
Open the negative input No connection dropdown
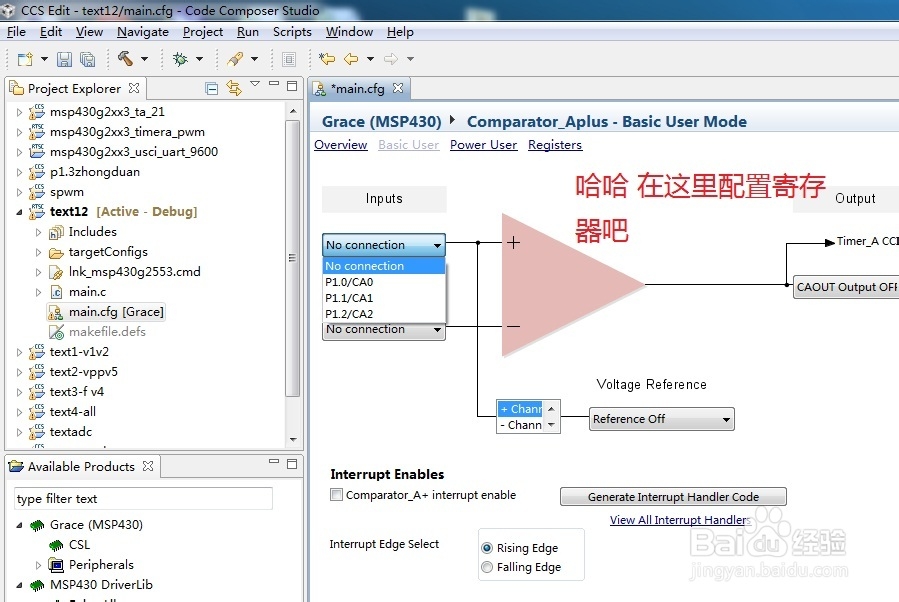click(x=384, y=330)
